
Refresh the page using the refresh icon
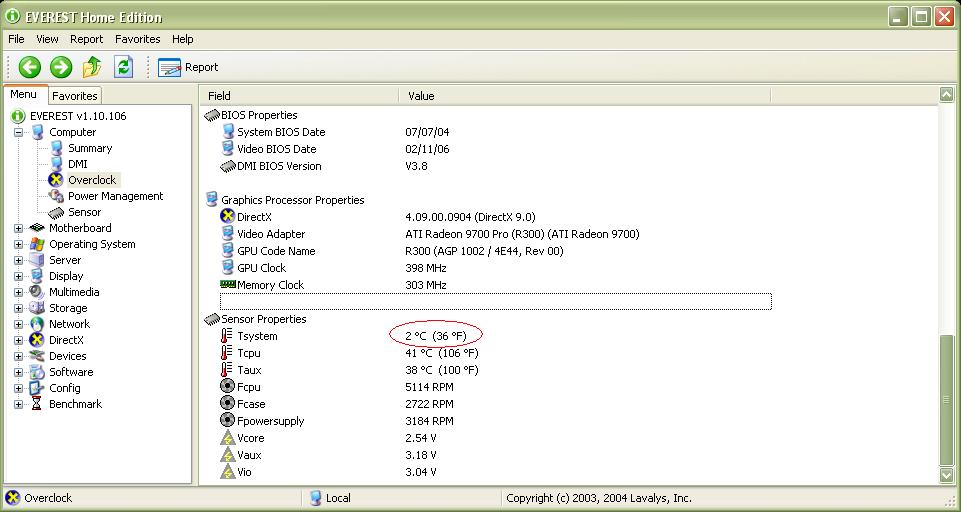[124, 66]
